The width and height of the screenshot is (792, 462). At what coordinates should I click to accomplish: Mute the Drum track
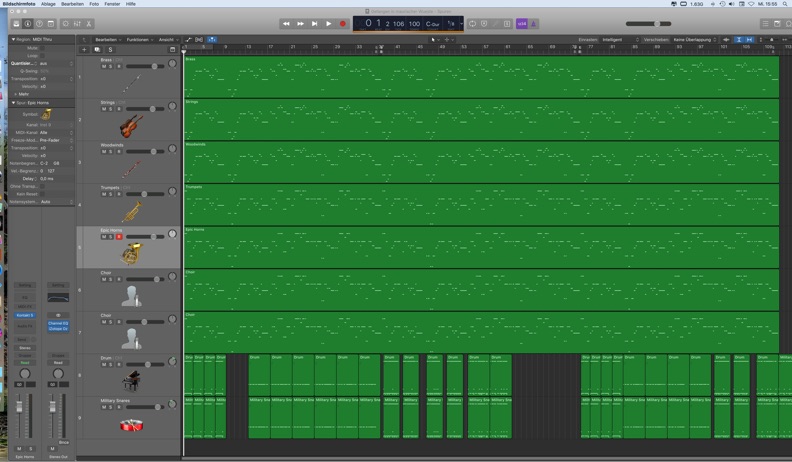104,365
